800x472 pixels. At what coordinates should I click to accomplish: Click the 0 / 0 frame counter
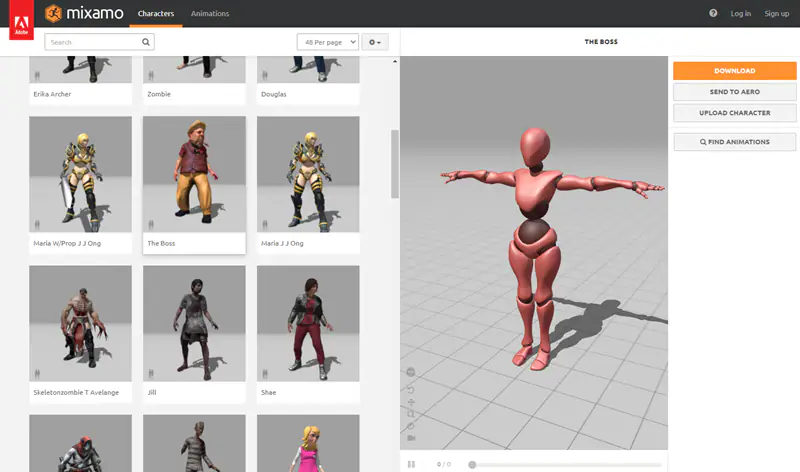(x=443, y=464)
